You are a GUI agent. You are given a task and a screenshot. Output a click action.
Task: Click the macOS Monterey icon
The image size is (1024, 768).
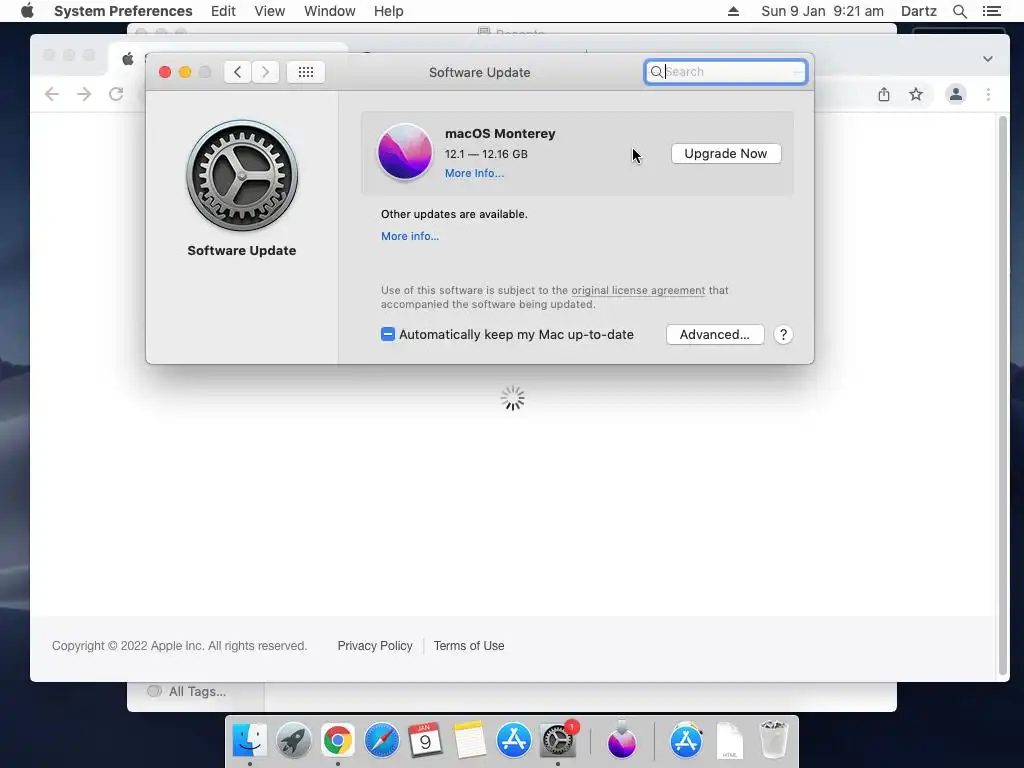405,152
